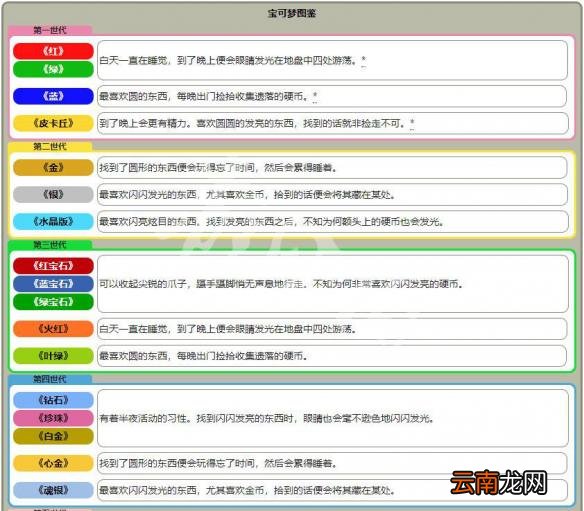Click the 《钻石》 version label
The width and height of the screenshot is (584, 511).
[53, 400]
